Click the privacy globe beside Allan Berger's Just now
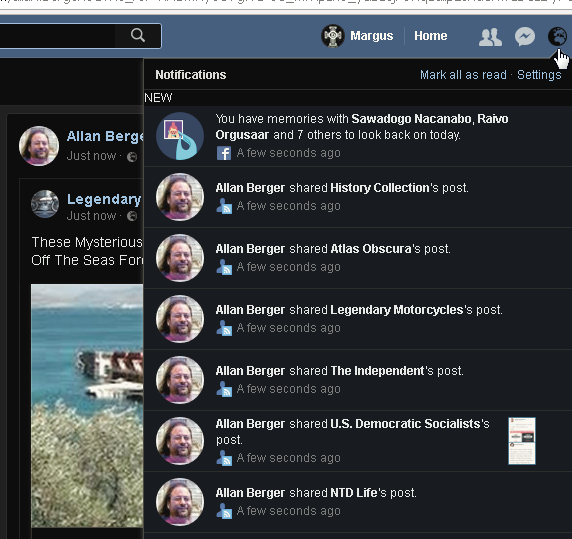572x539 pixels. pyautogui.click(x=132, y=157)
